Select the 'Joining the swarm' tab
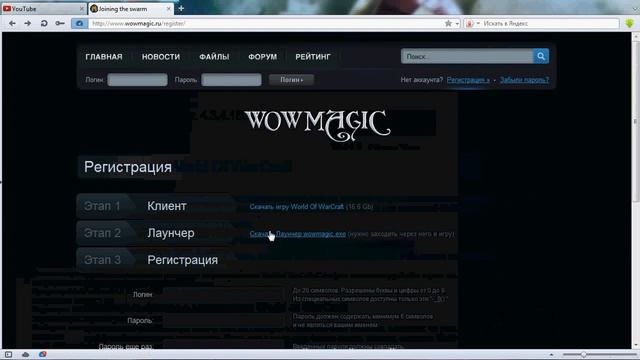640x360 pixels. tap(131, 9)
